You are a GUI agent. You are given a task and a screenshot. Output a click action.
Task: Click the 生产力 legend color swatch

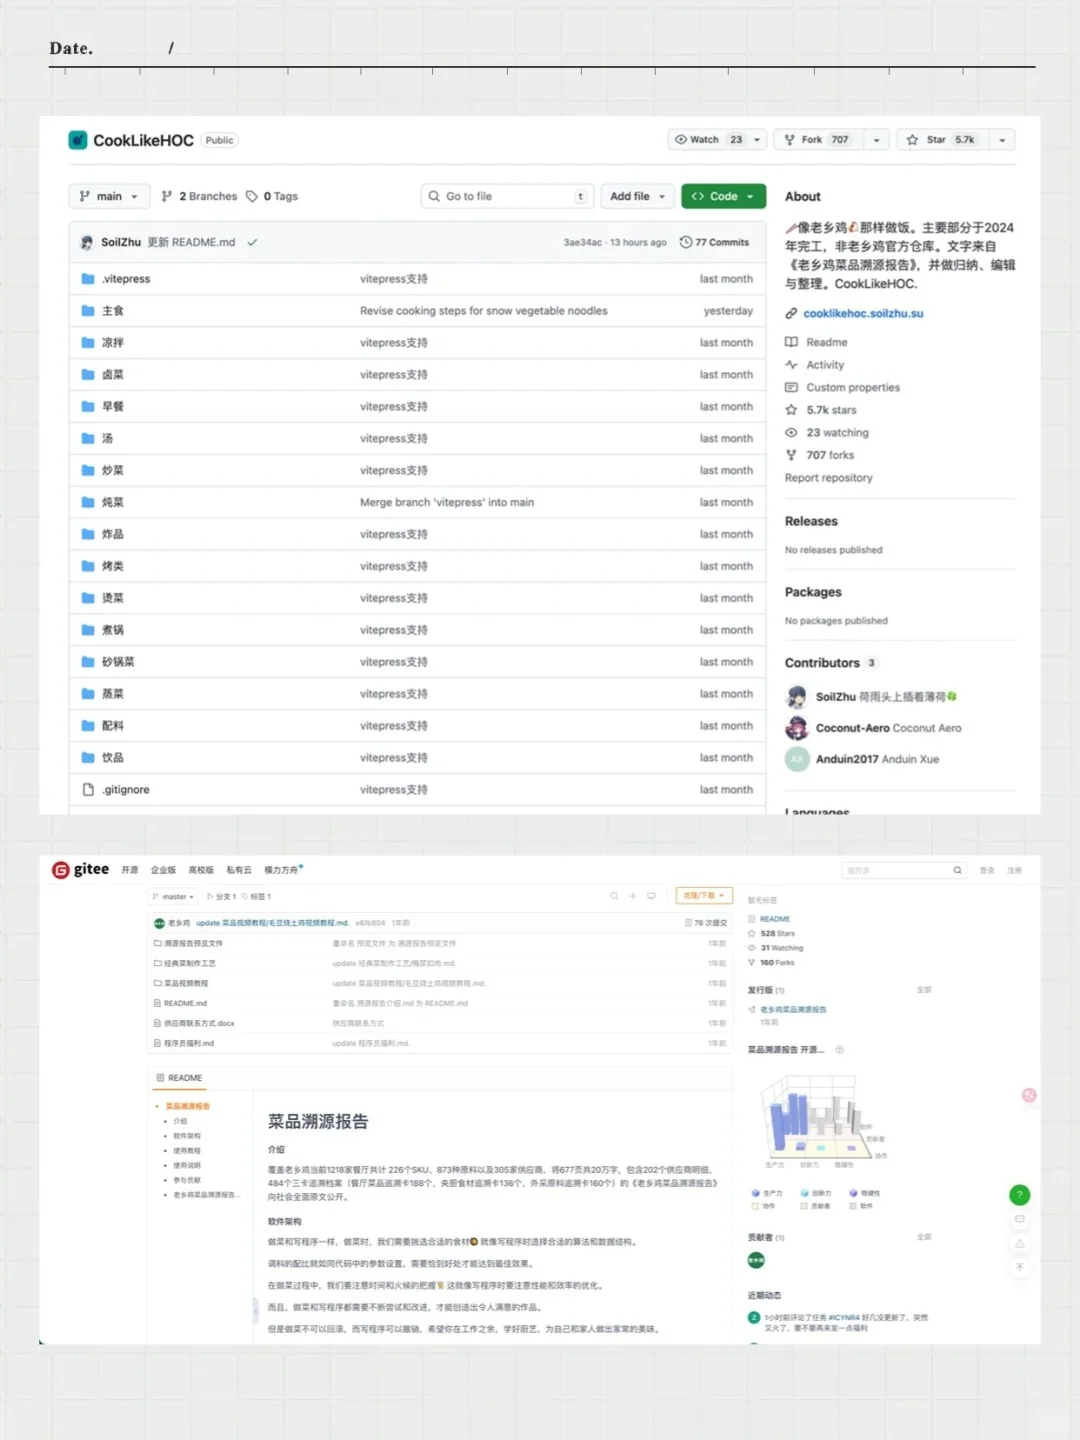756,1193
